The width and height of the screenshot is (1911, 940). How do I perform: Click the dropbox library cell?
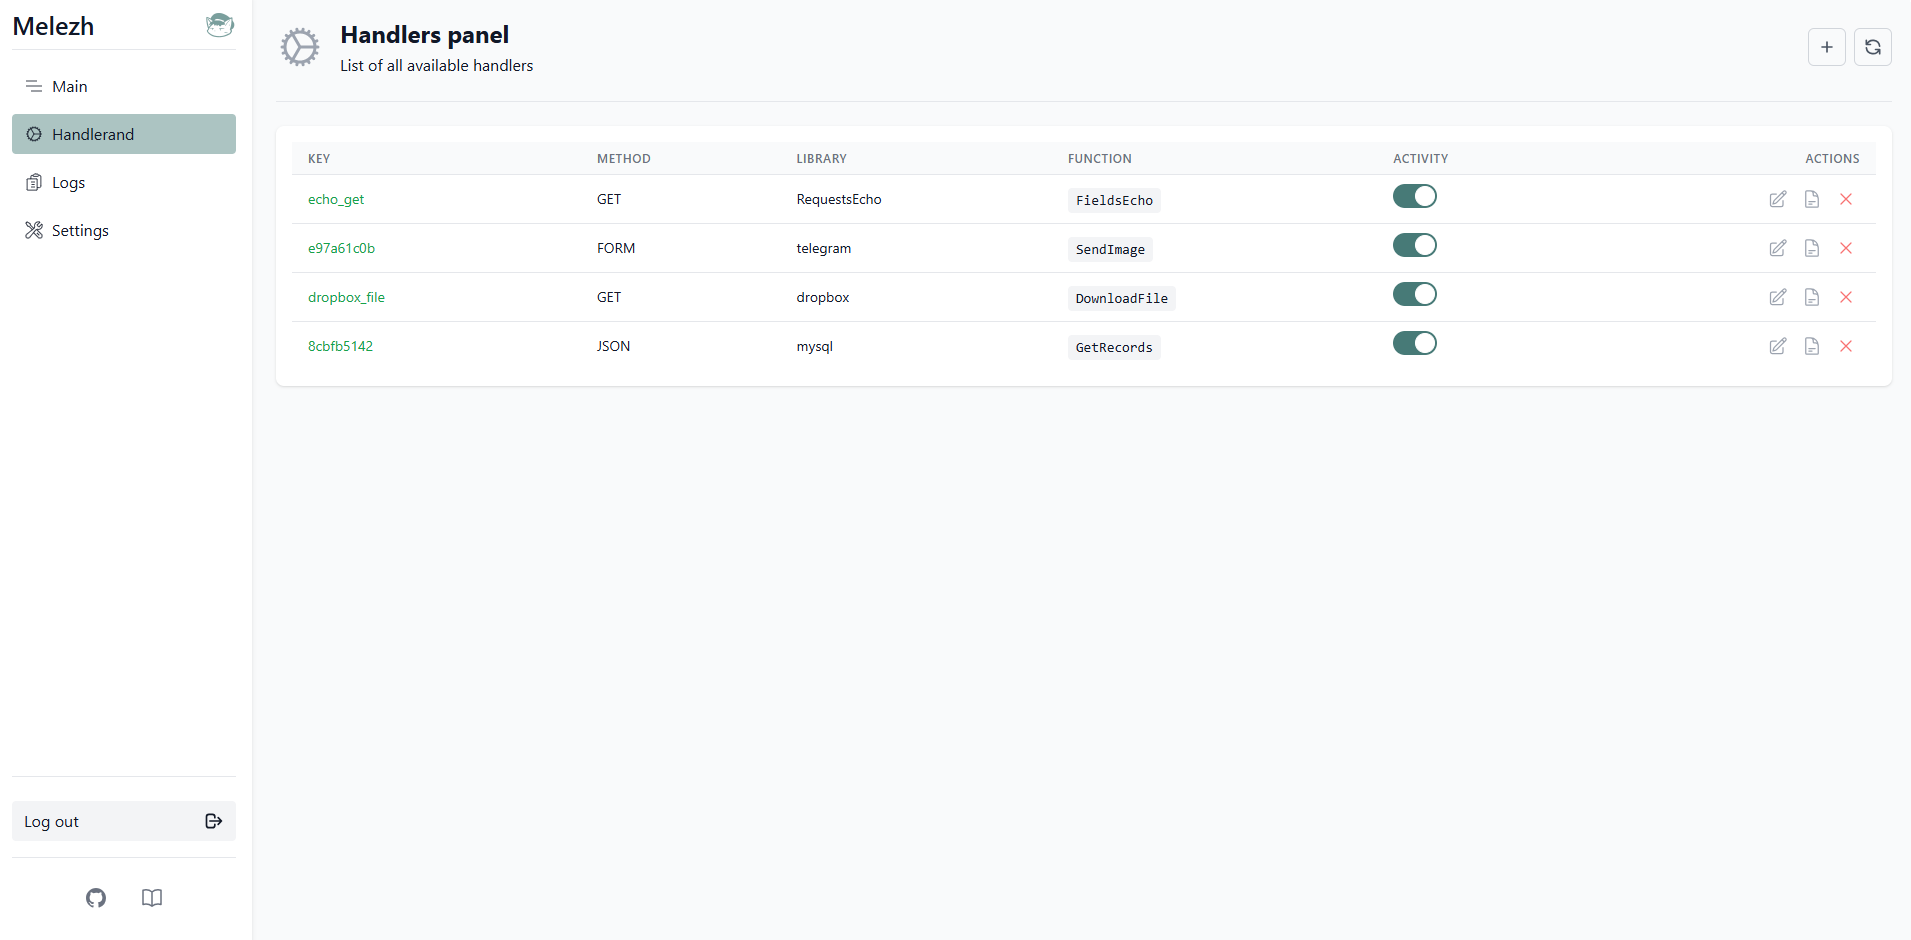pos(823,297)
